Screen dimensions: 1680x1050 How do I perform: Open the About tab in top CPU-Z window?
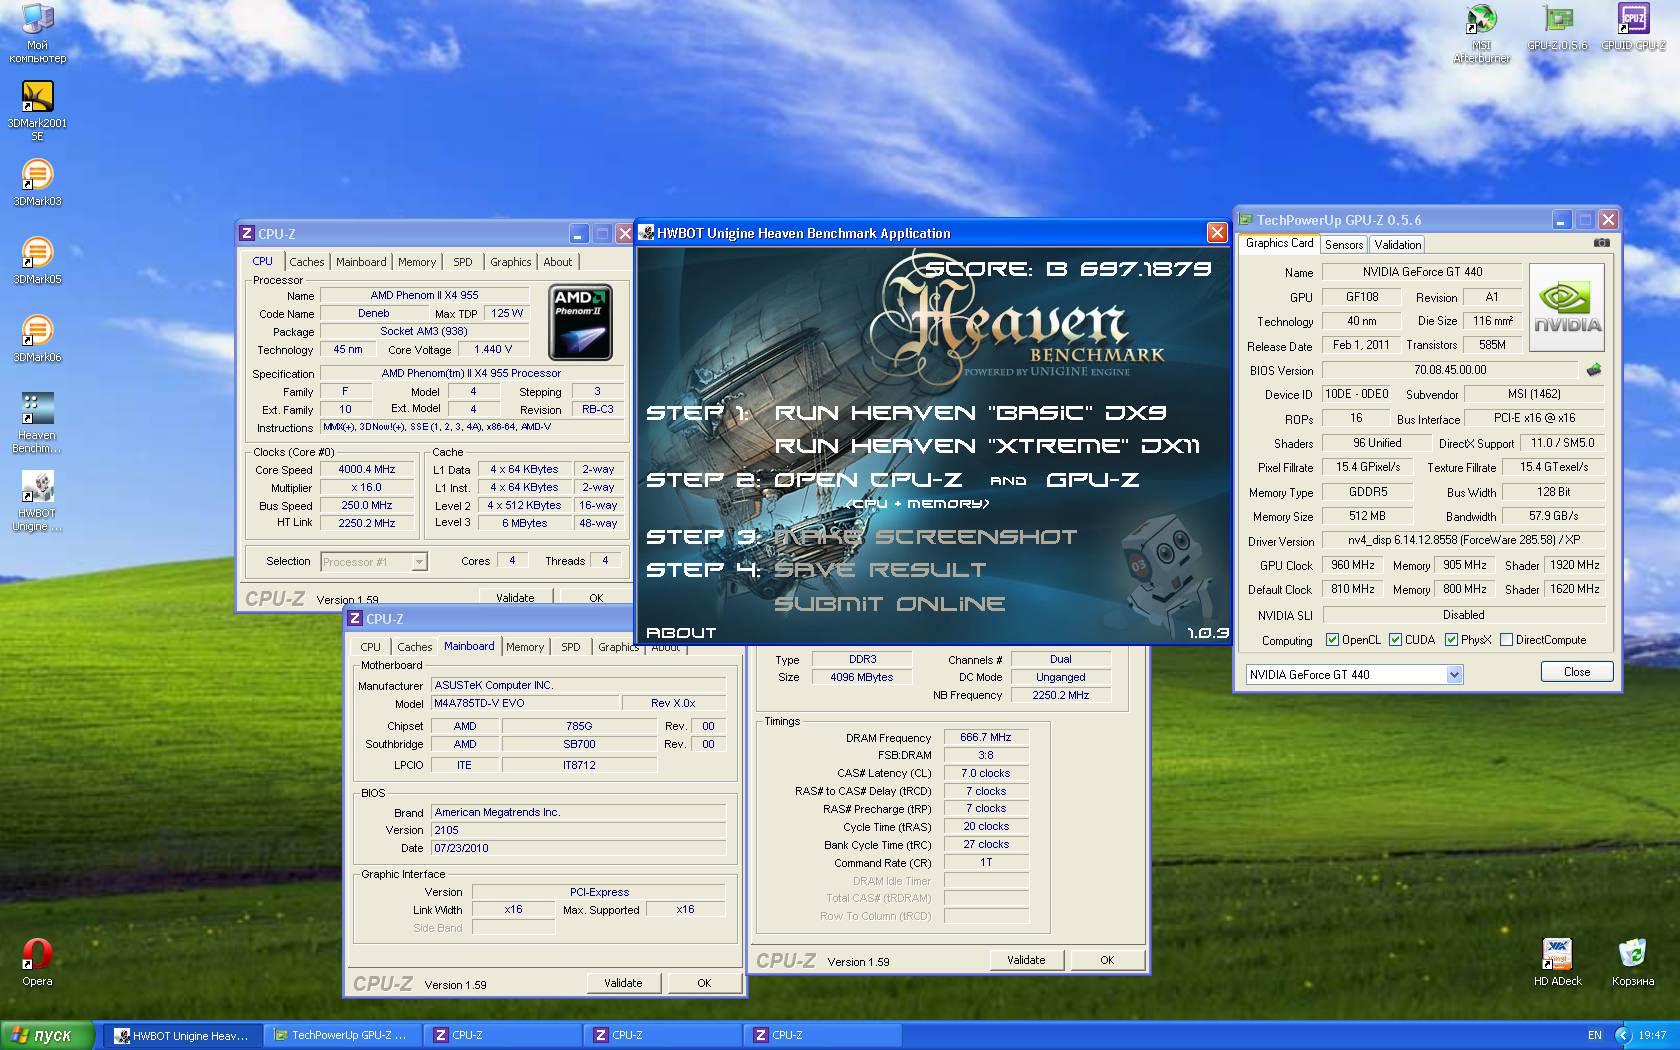click(x=558, y=262)
